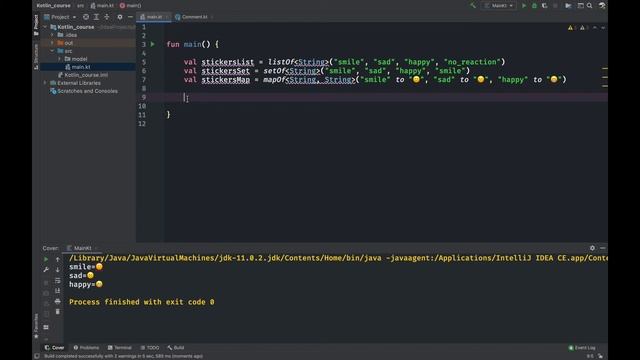Viewport: 640px width, 360px height.
Task: Open the Favorites tool window stripe button
Action: 36,326
